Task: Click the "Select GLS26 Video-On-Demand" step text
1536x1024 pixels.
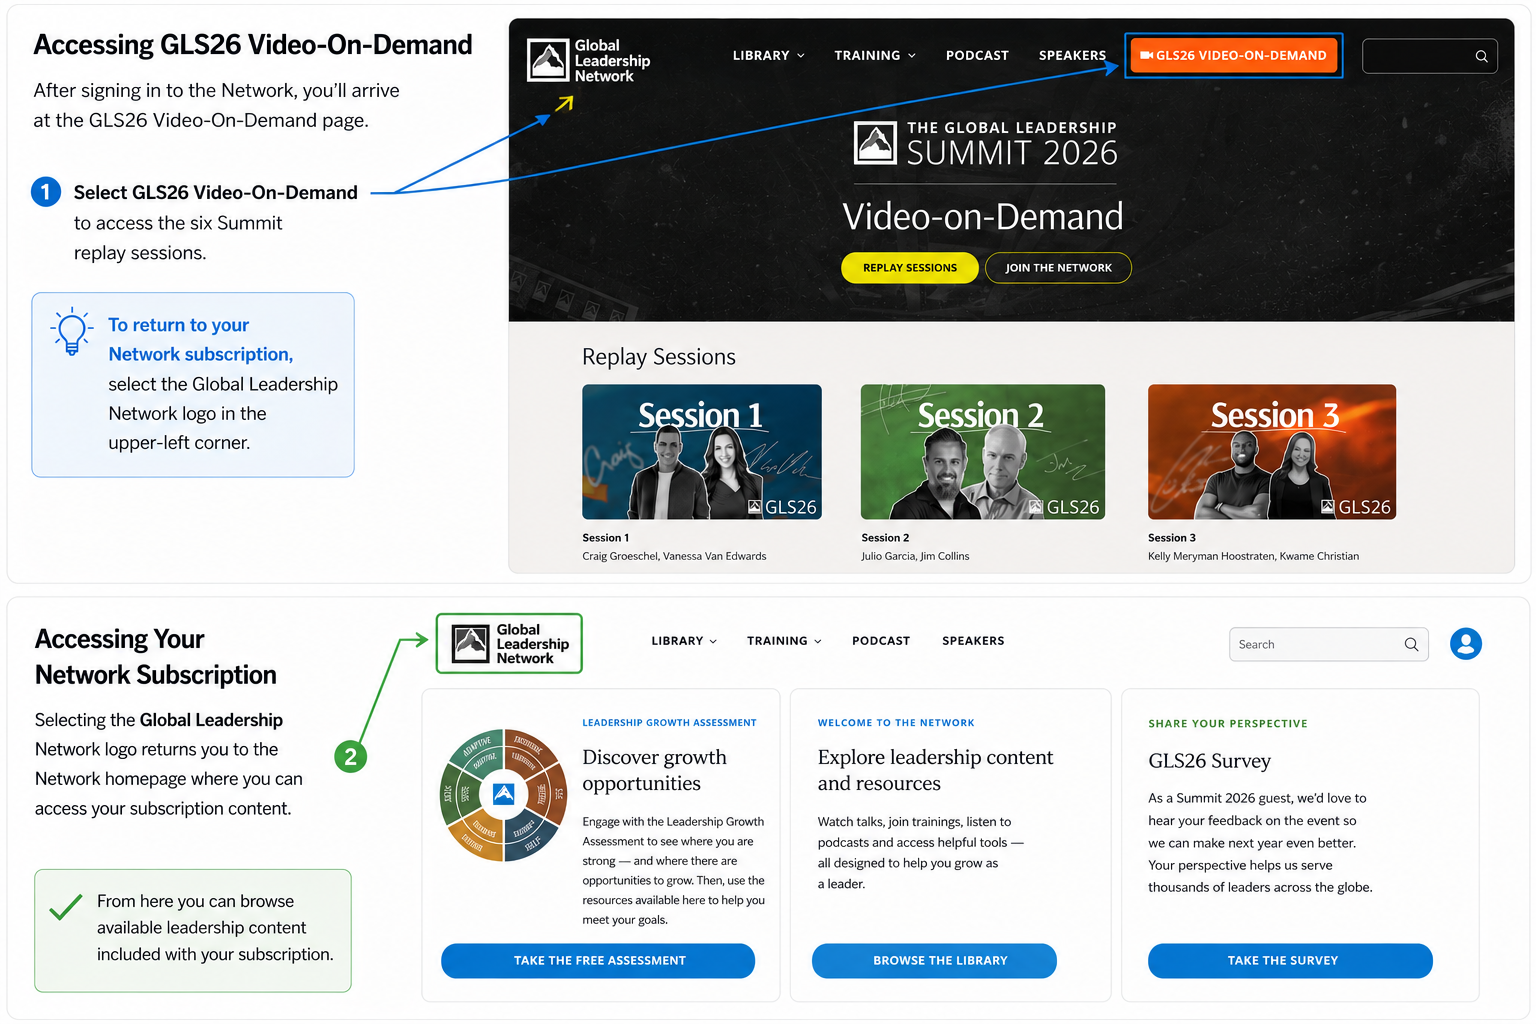Action: coord(215,193)
